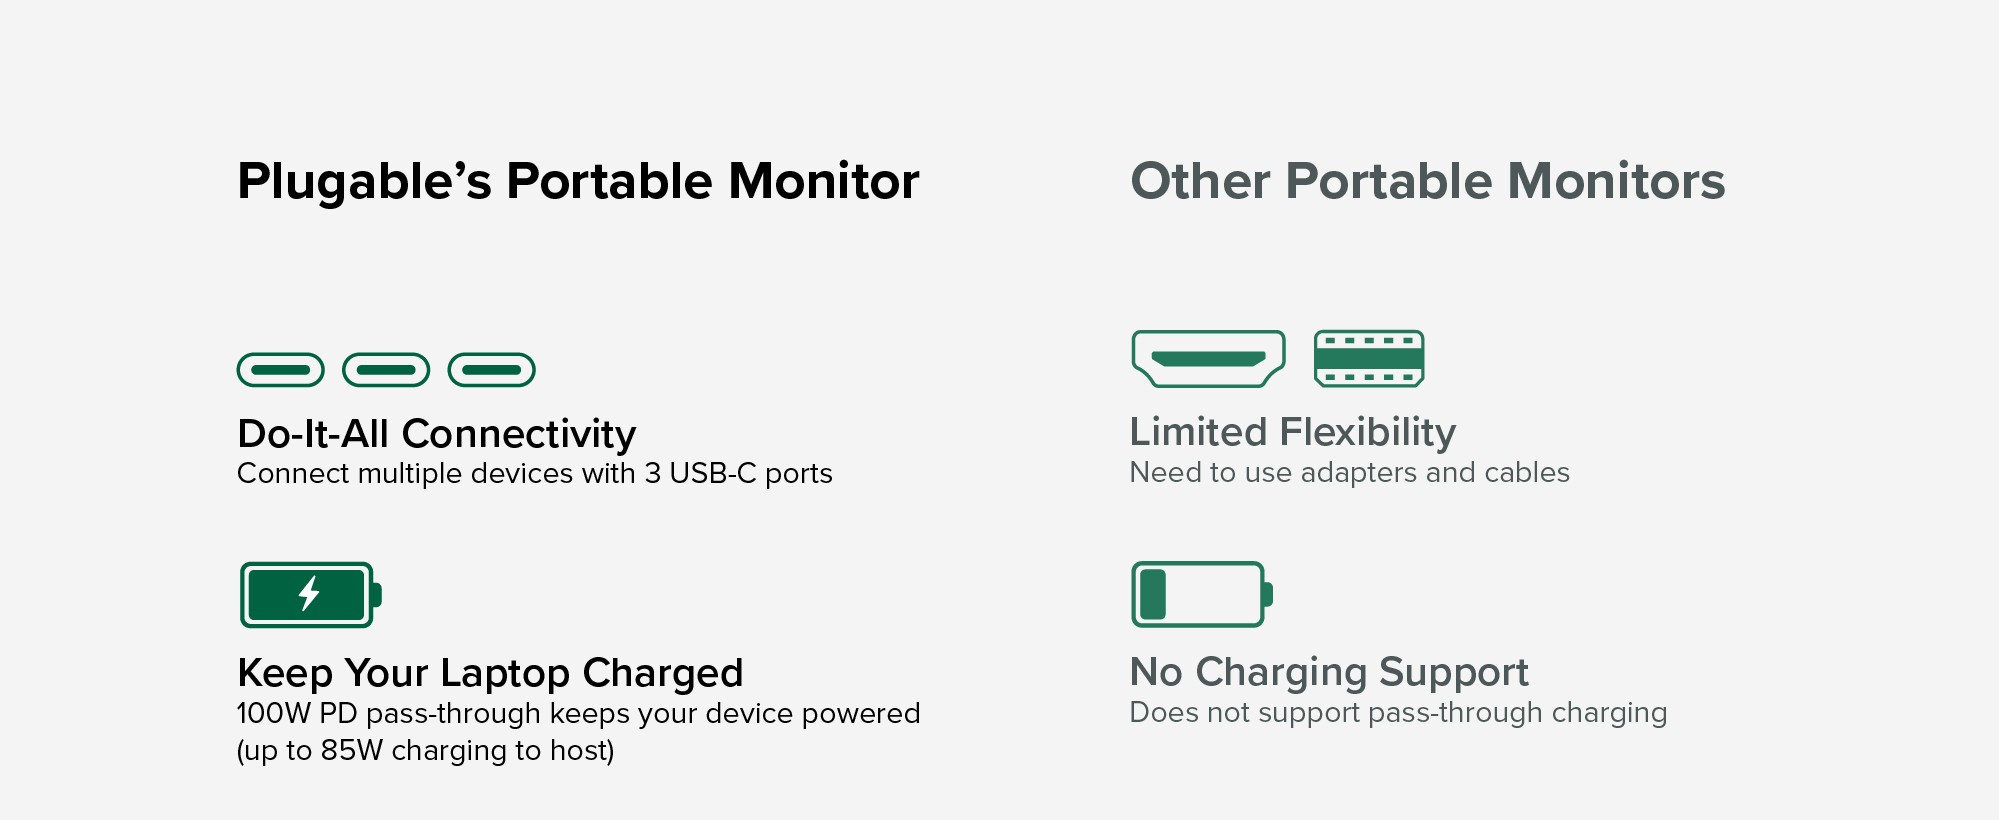Click the first USB-C port icon
The image size is (1999, 820).
pyautogui.click(x=280, y=370)
